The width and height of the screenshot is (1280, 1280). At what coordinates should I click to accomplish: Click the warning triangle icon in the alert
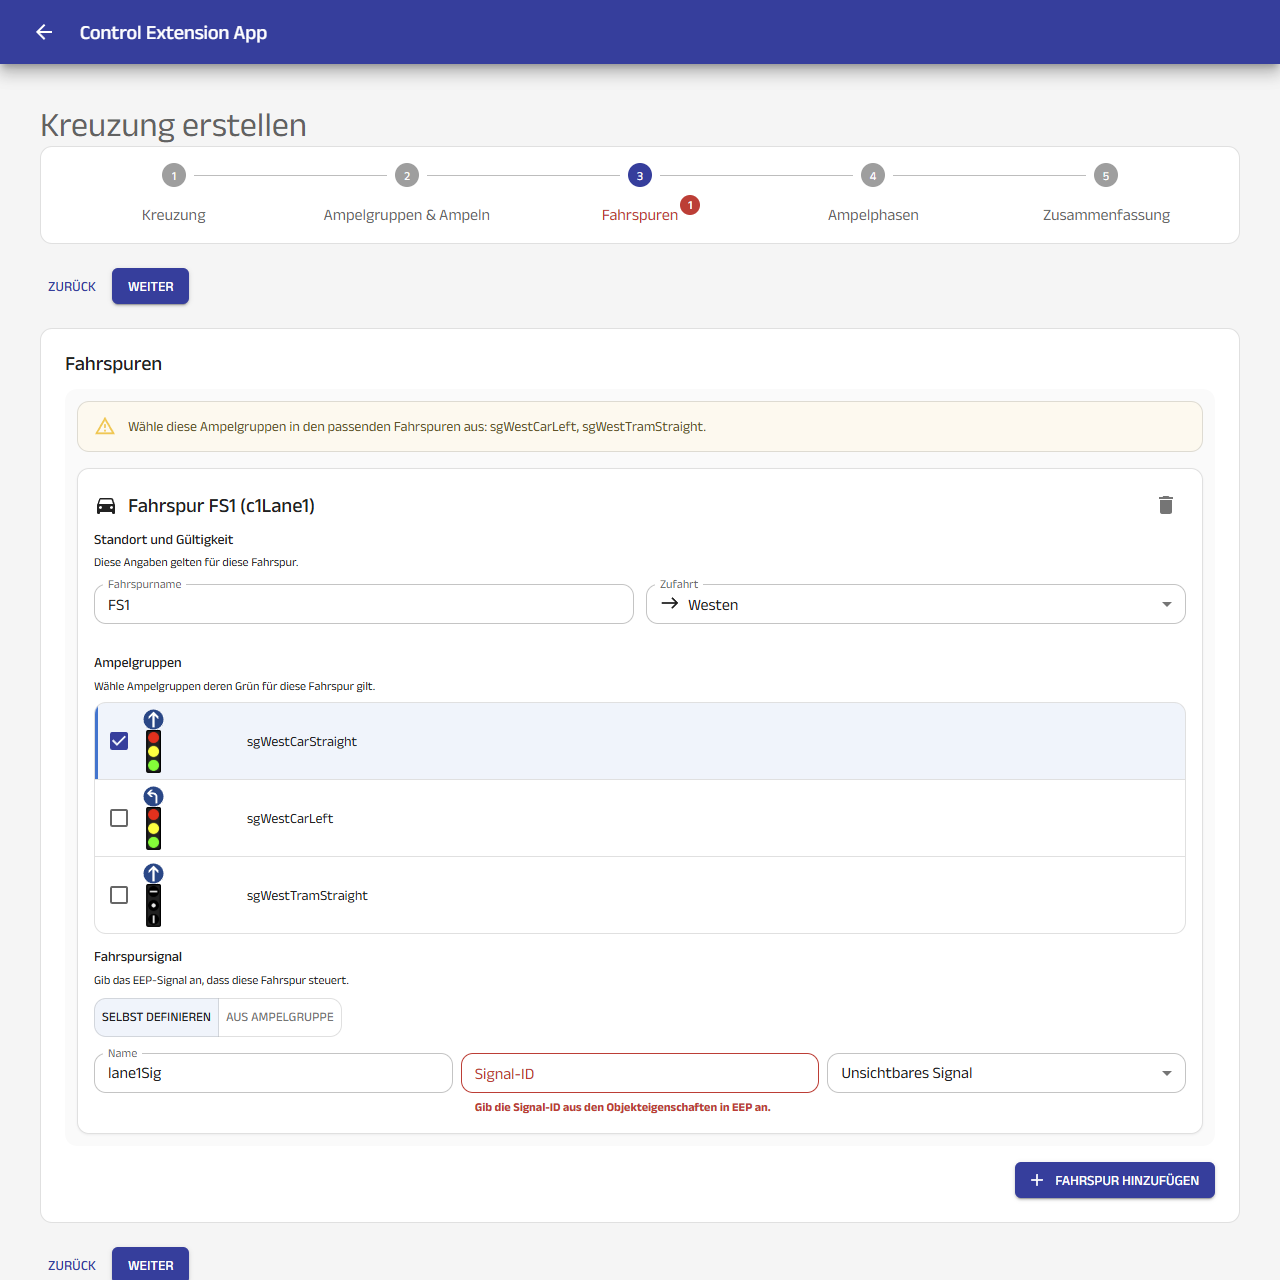click(105, 426)
